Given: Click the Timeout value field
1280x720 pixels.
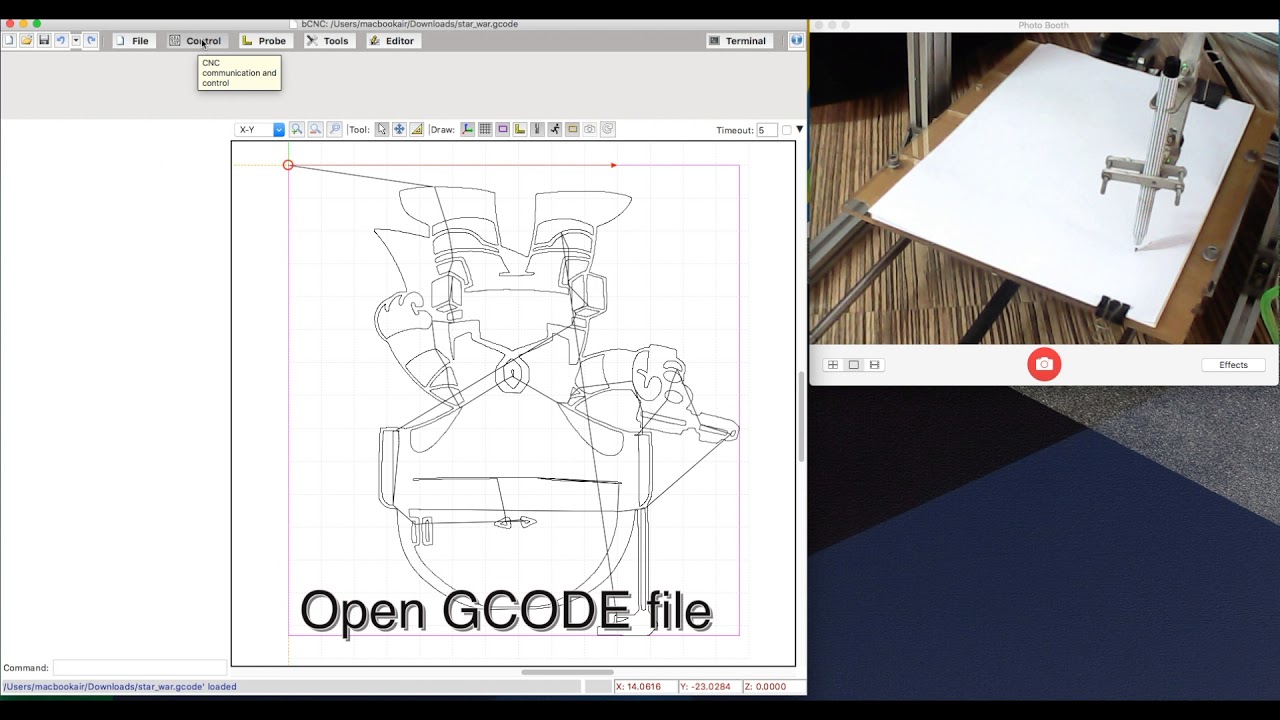Looking at the screenshot, I should [767, 130].
